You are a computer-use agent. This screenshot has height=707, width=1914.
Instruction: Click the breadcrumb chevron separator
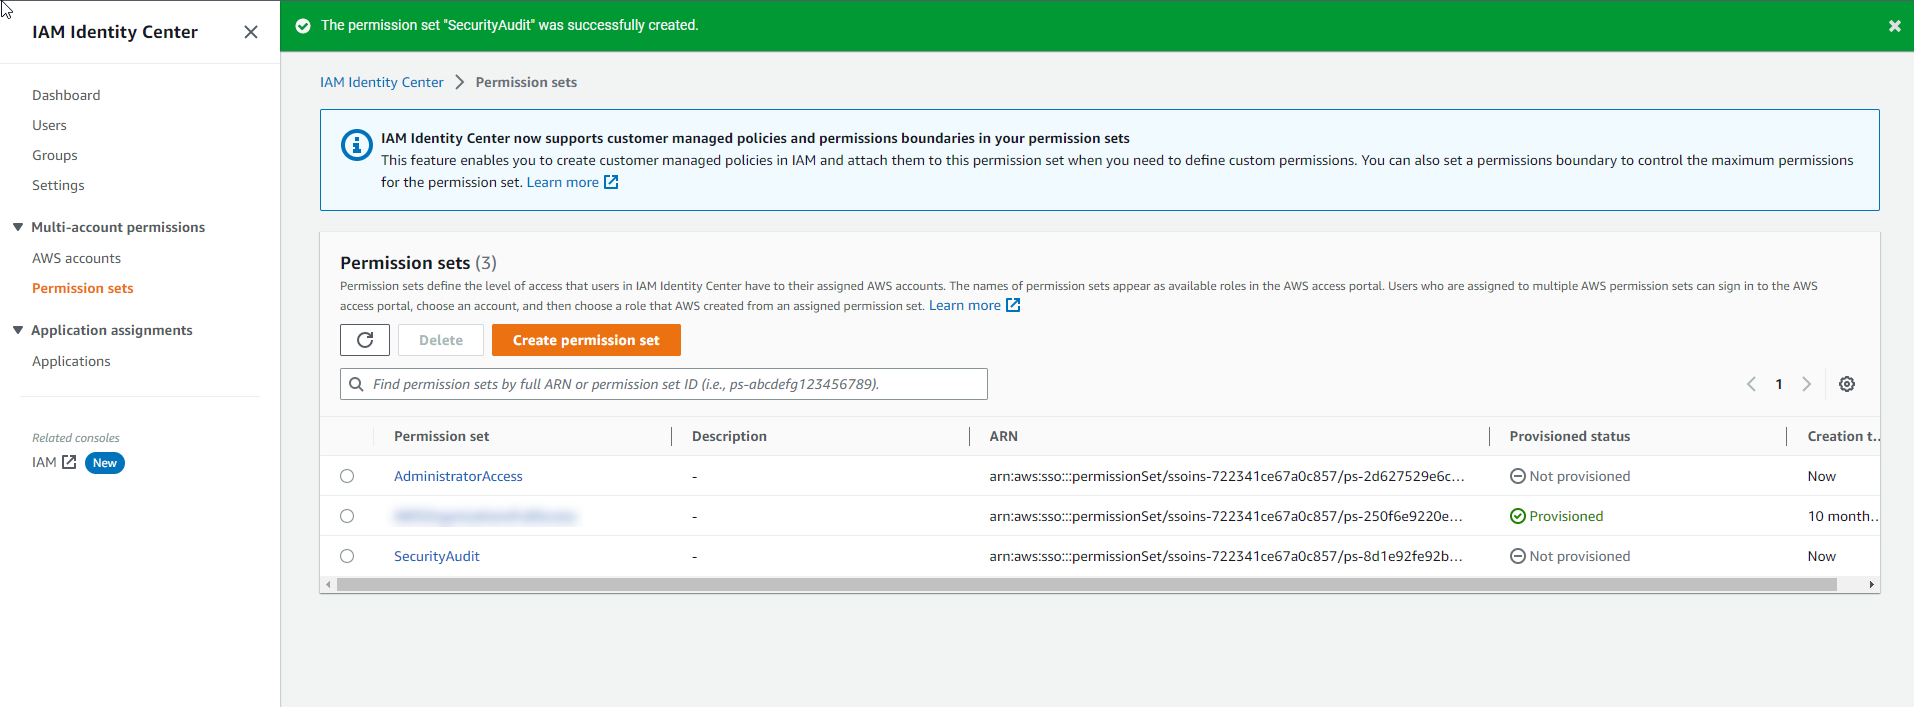pos(460,82)
